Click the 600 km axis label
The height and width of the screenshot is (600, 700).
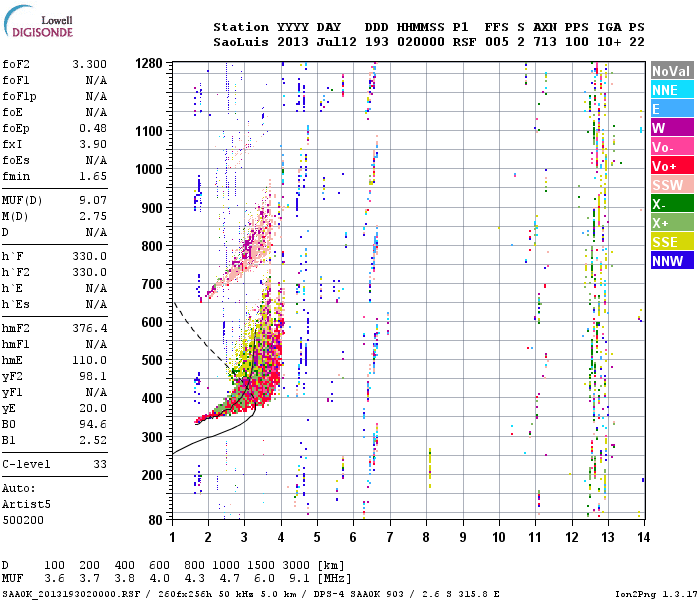(152, 322)
